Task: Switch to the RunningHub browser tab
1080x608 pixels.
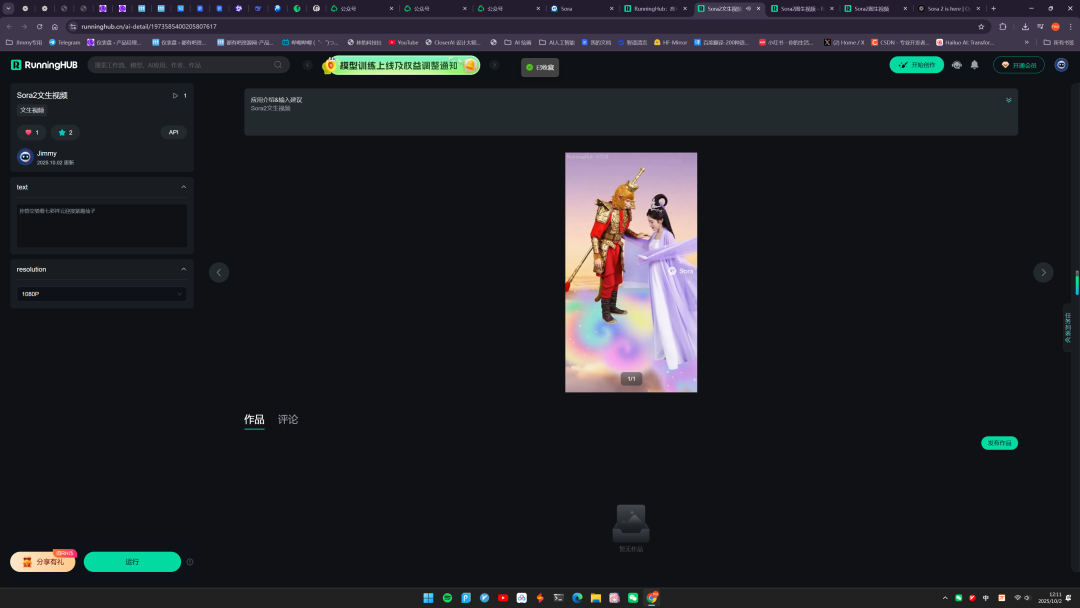Action: (x=656, y=8)
